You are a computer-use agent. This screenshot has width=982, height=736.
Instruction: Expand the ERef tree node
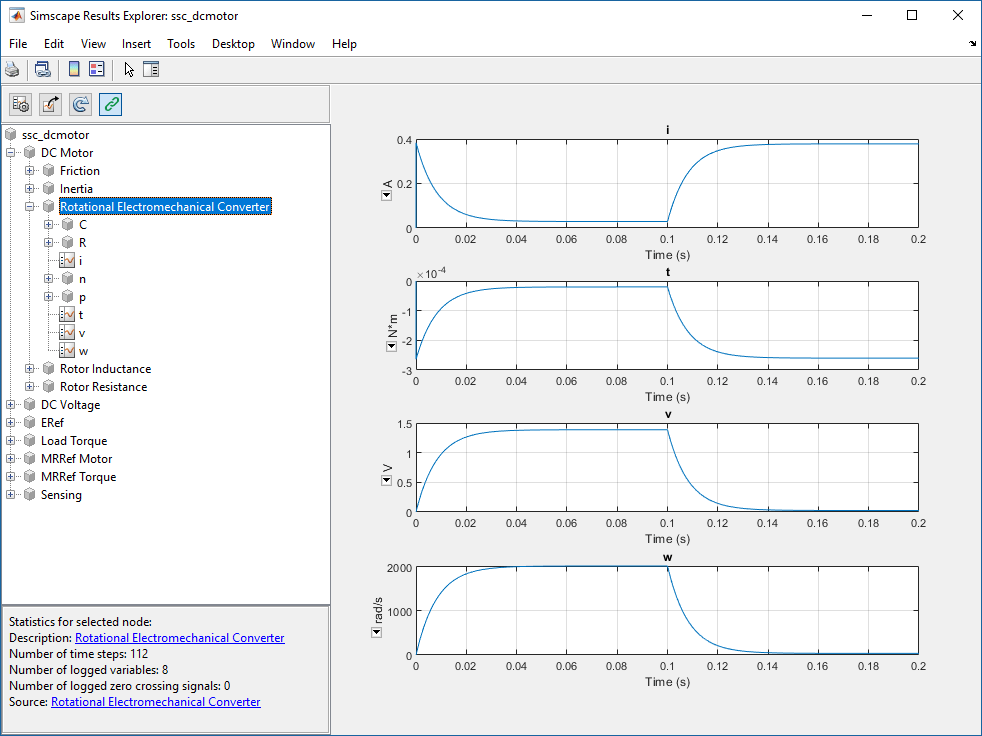(x=11, y=423)
